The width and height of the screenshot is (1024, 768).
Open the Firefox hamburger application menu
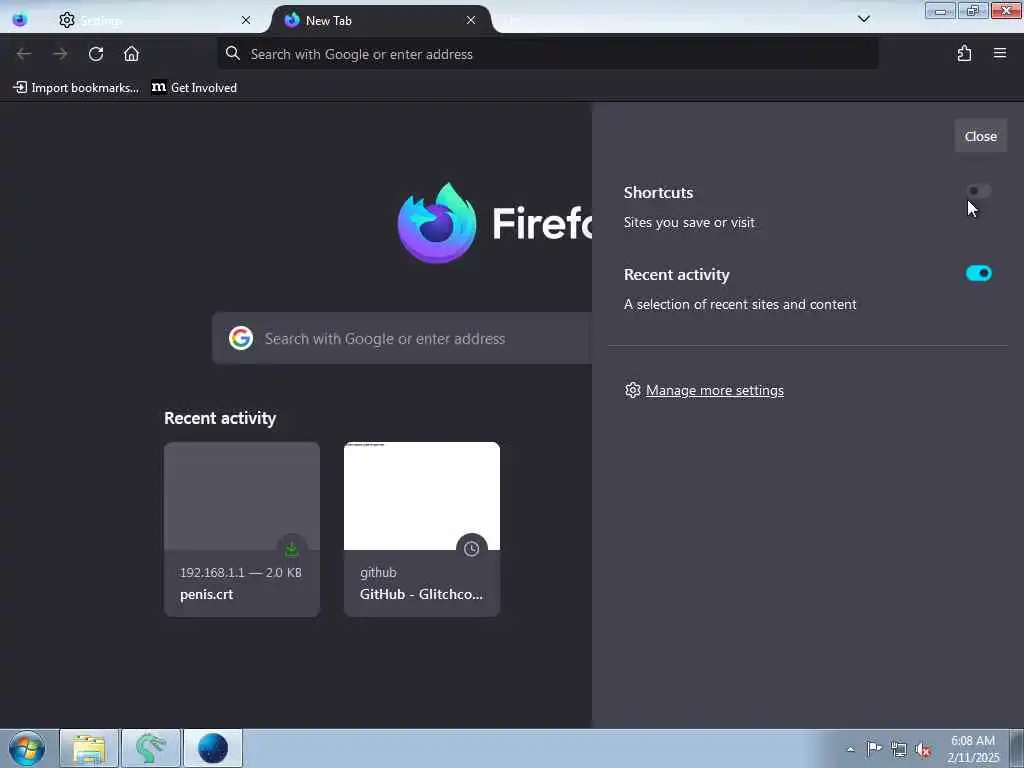(1000, 54)
